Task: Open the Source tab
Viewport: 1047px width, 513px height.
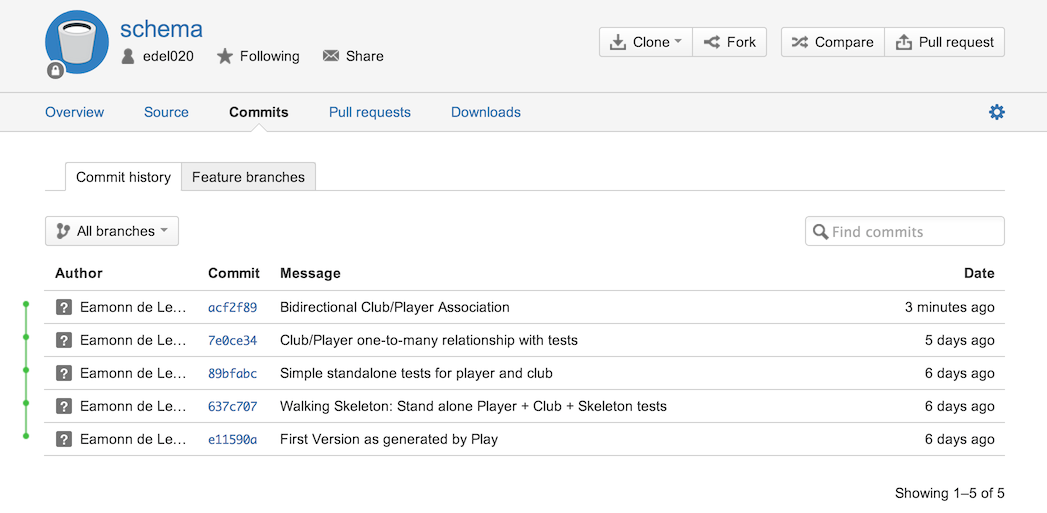Action: pos(166,112)
